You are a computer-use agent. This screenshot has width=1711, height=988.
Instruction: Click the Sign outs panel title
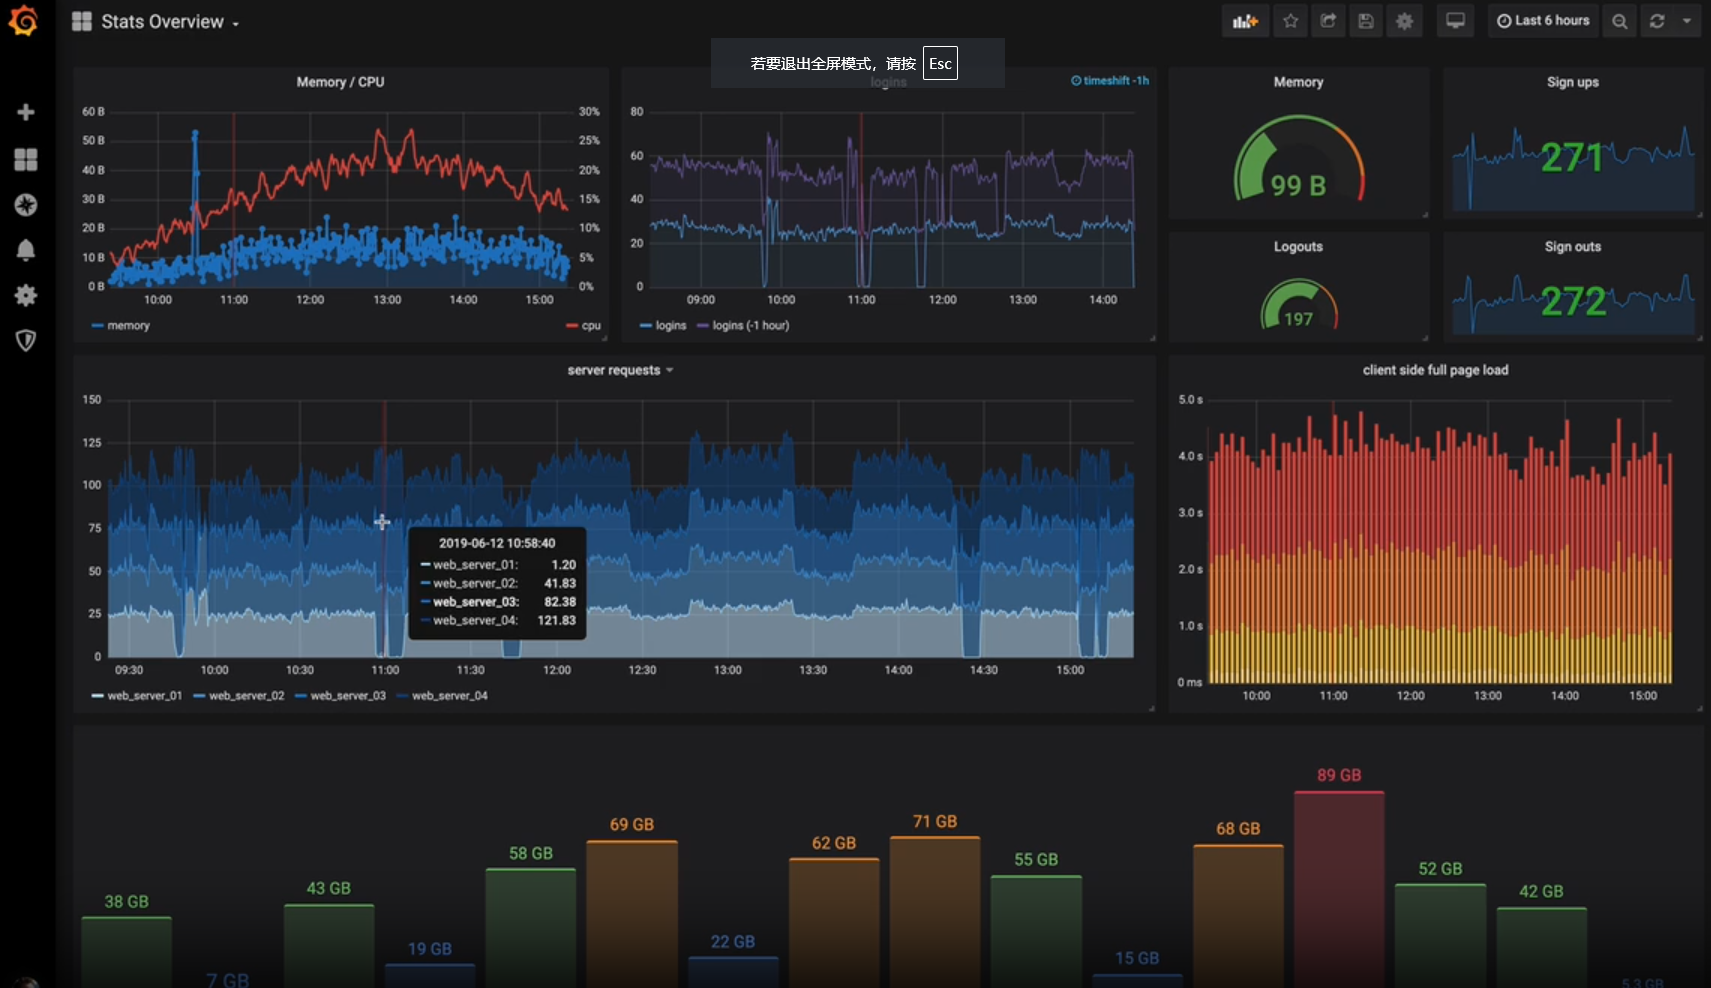pyautogui.click(x=1573, y=246)
